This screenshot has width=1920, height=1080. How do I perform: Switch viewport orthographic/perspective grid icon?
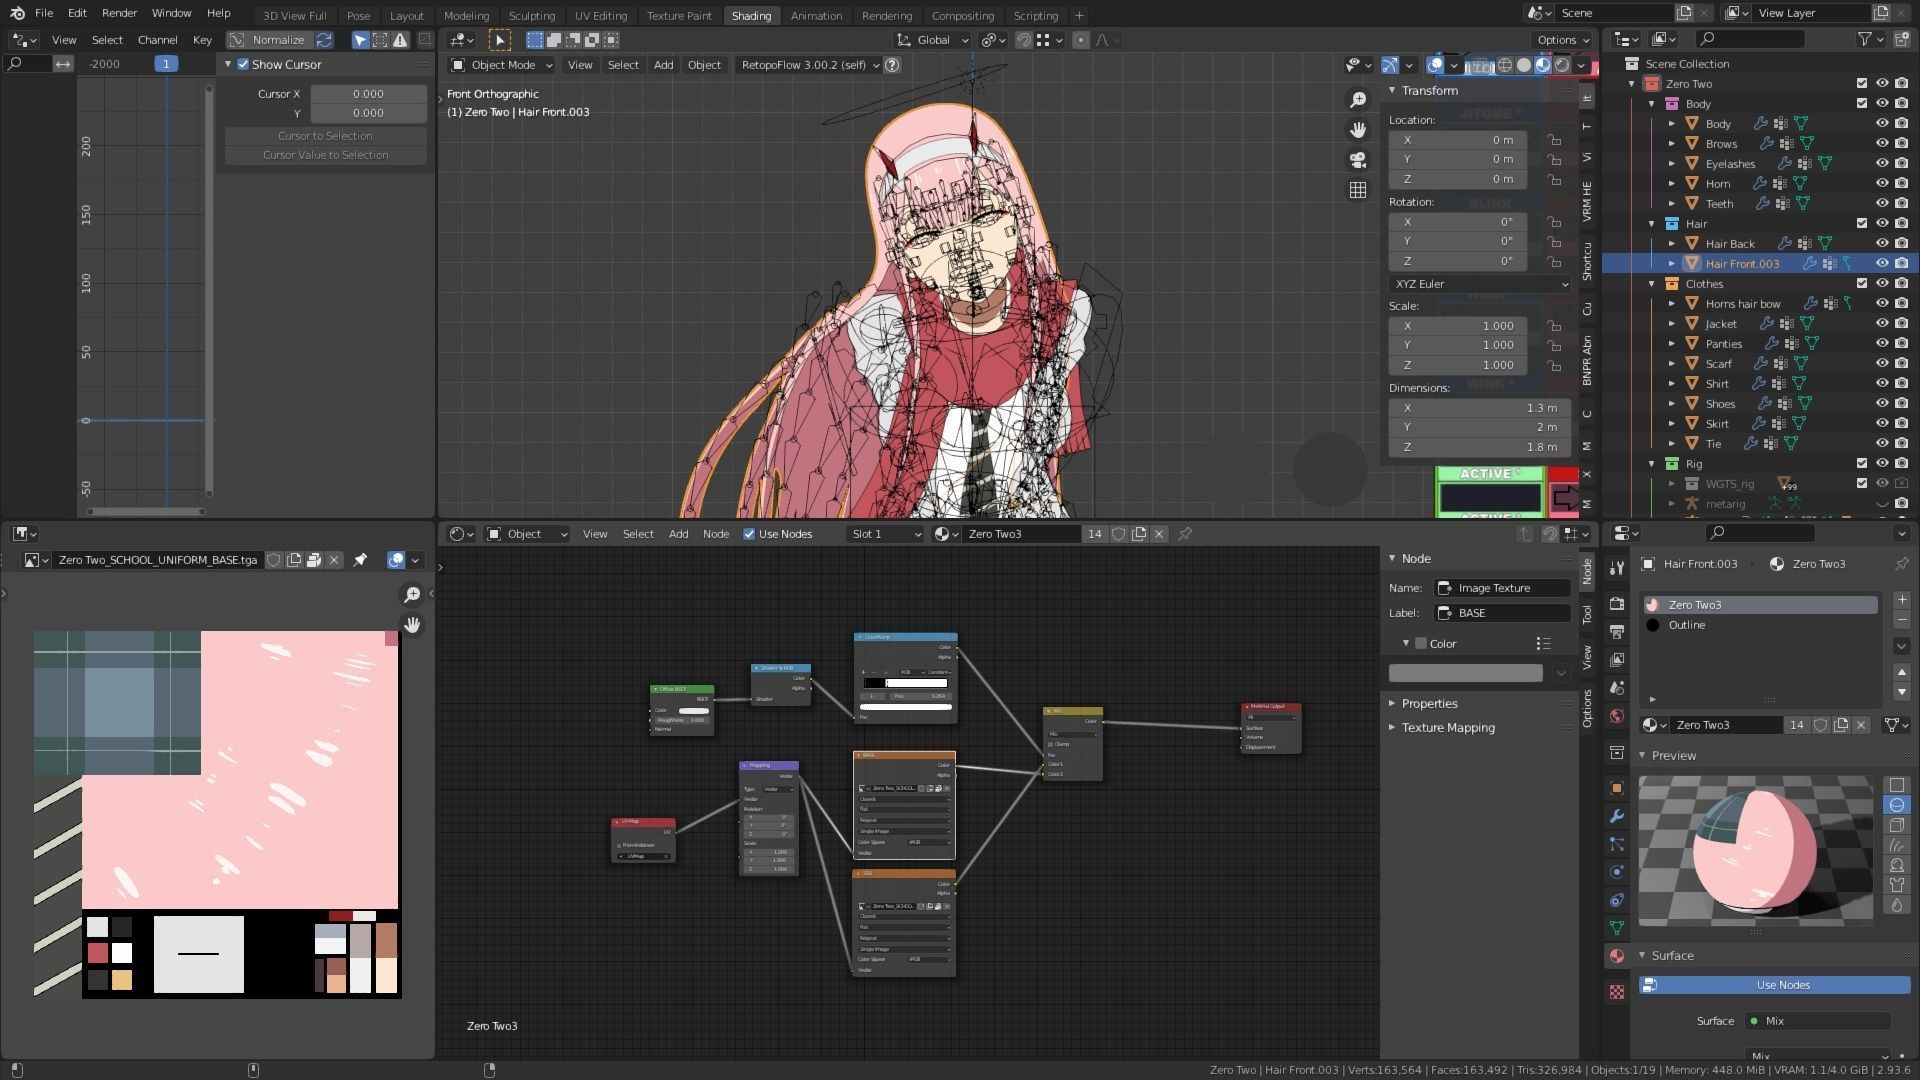(1358, 190)
